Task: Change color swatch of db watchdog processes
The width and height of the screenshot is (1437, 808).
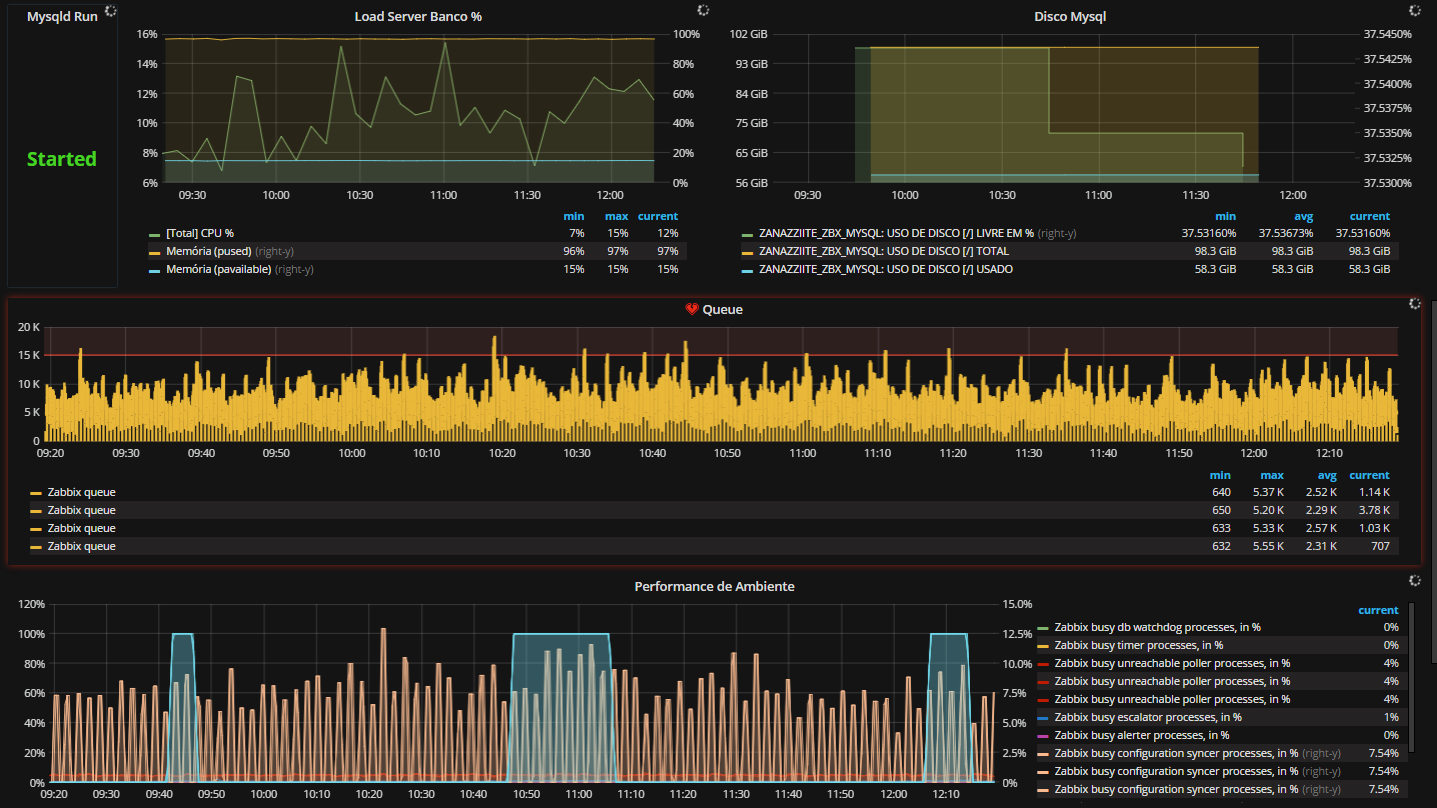Action: 1044,628
